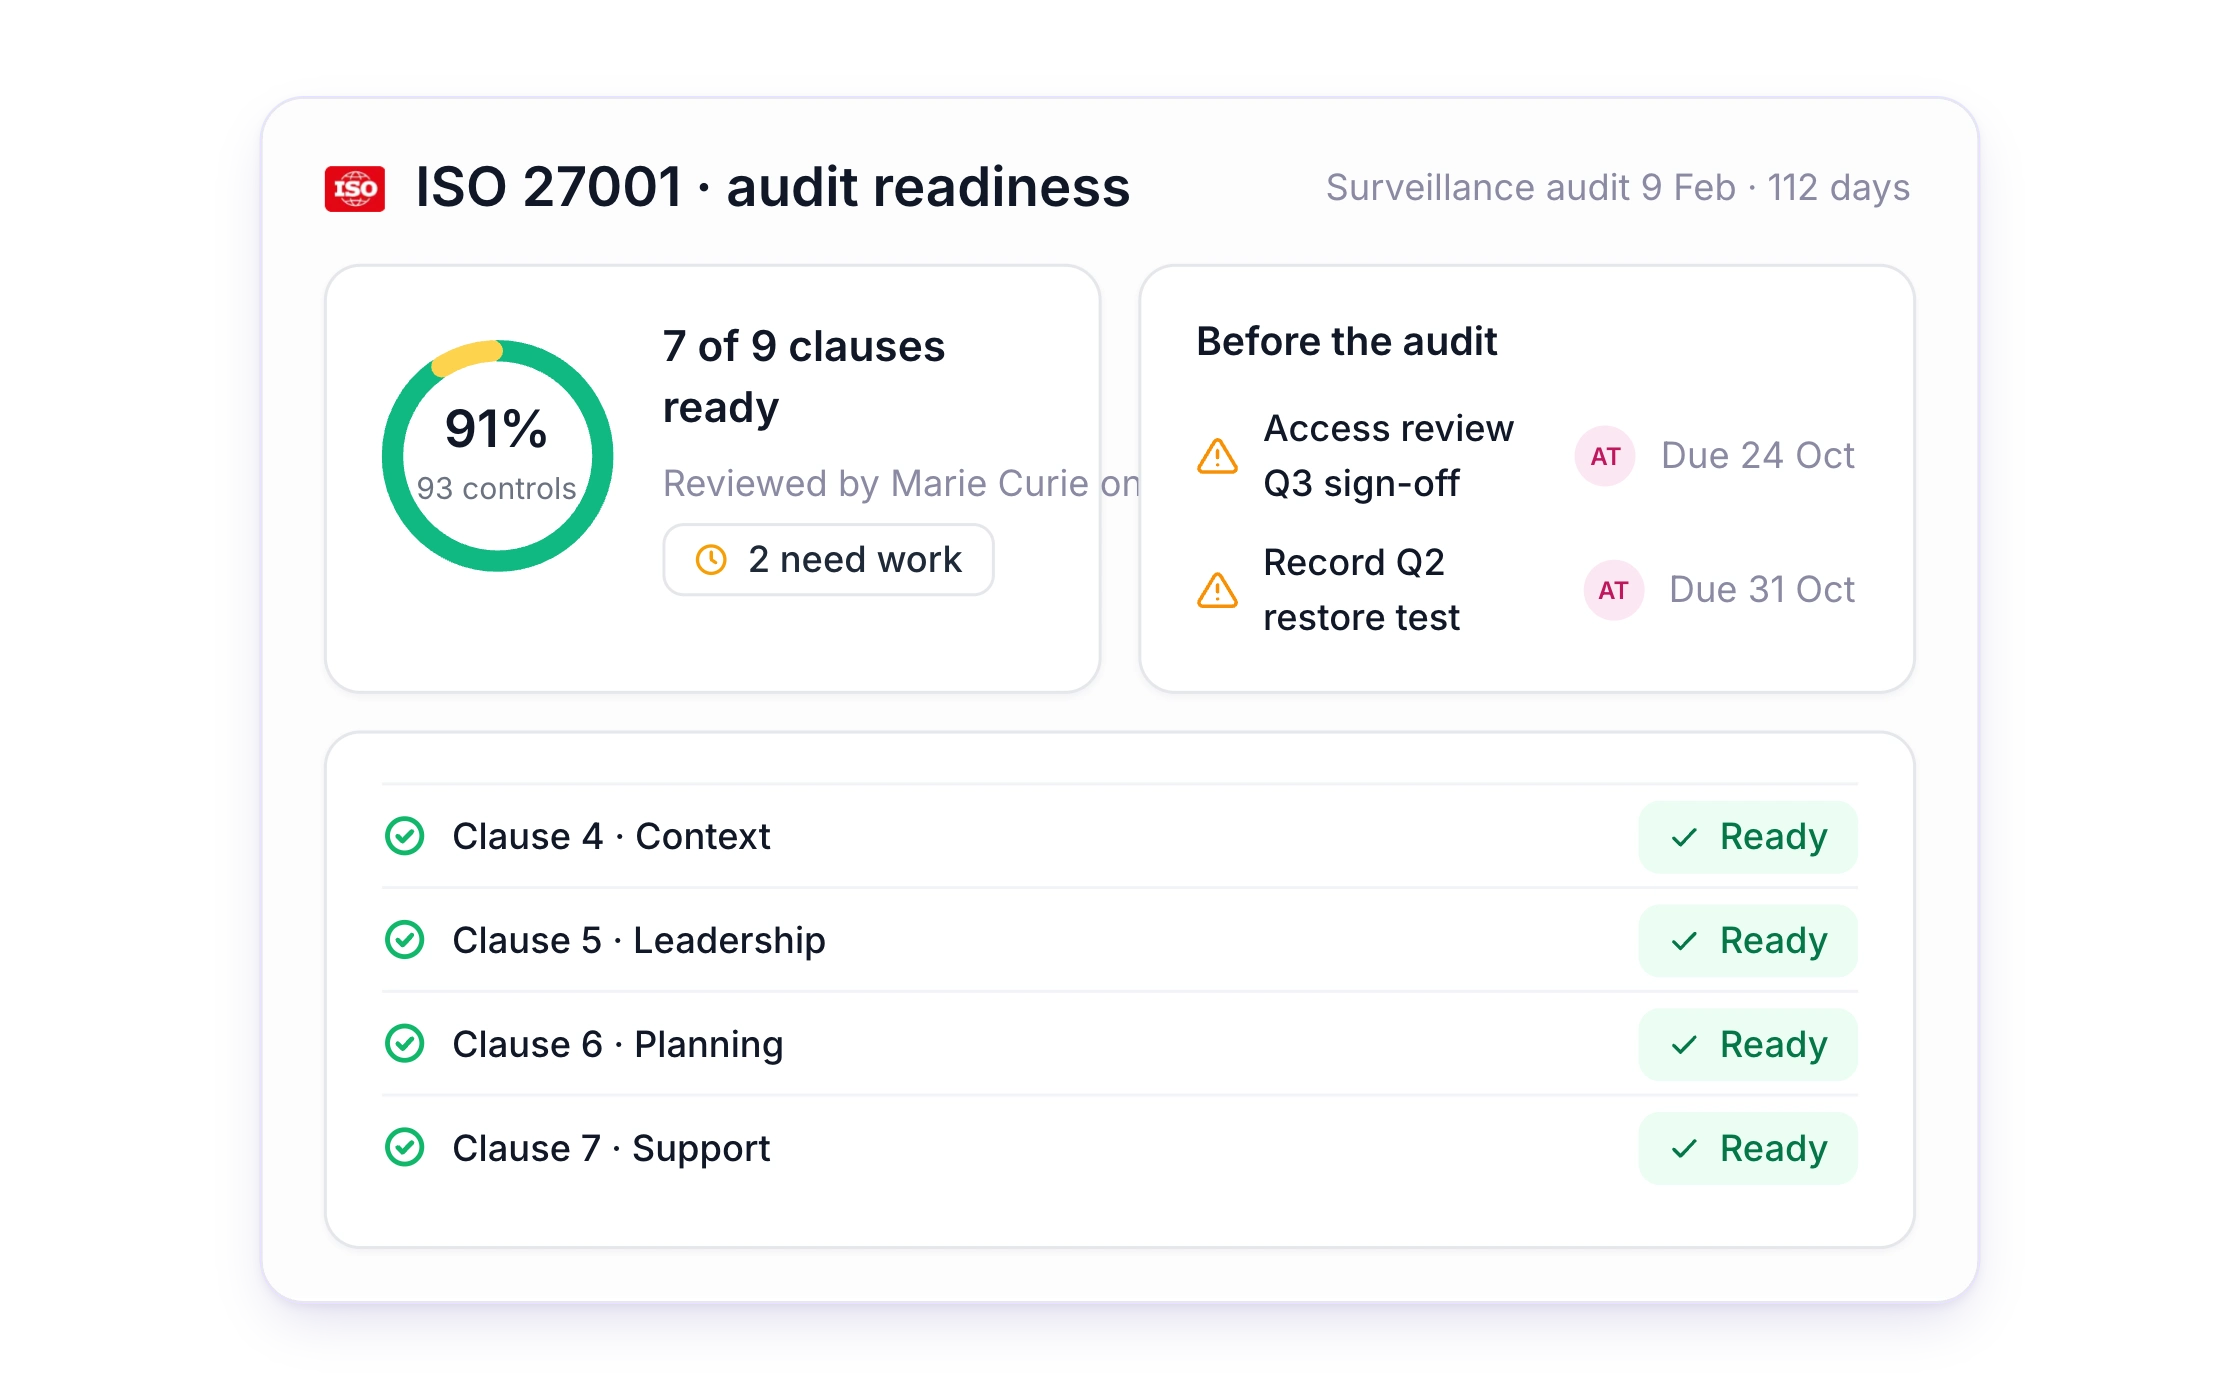Select Clause 4 · Context row label
Image resolution: width=2240 pixels, height=1400 pixels.
tap(611, 836)
